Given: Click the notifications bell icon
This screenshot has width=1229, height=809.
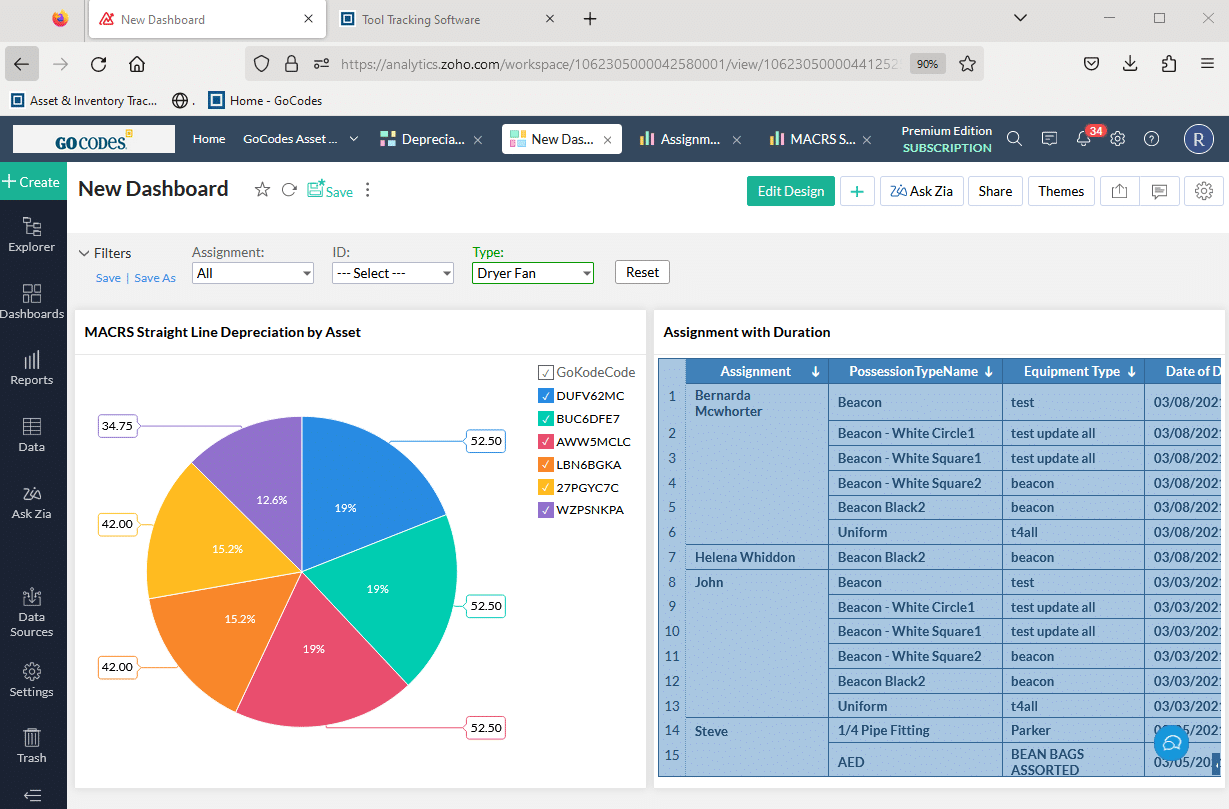Looking at the screenshot, I should coord(1083,139).
